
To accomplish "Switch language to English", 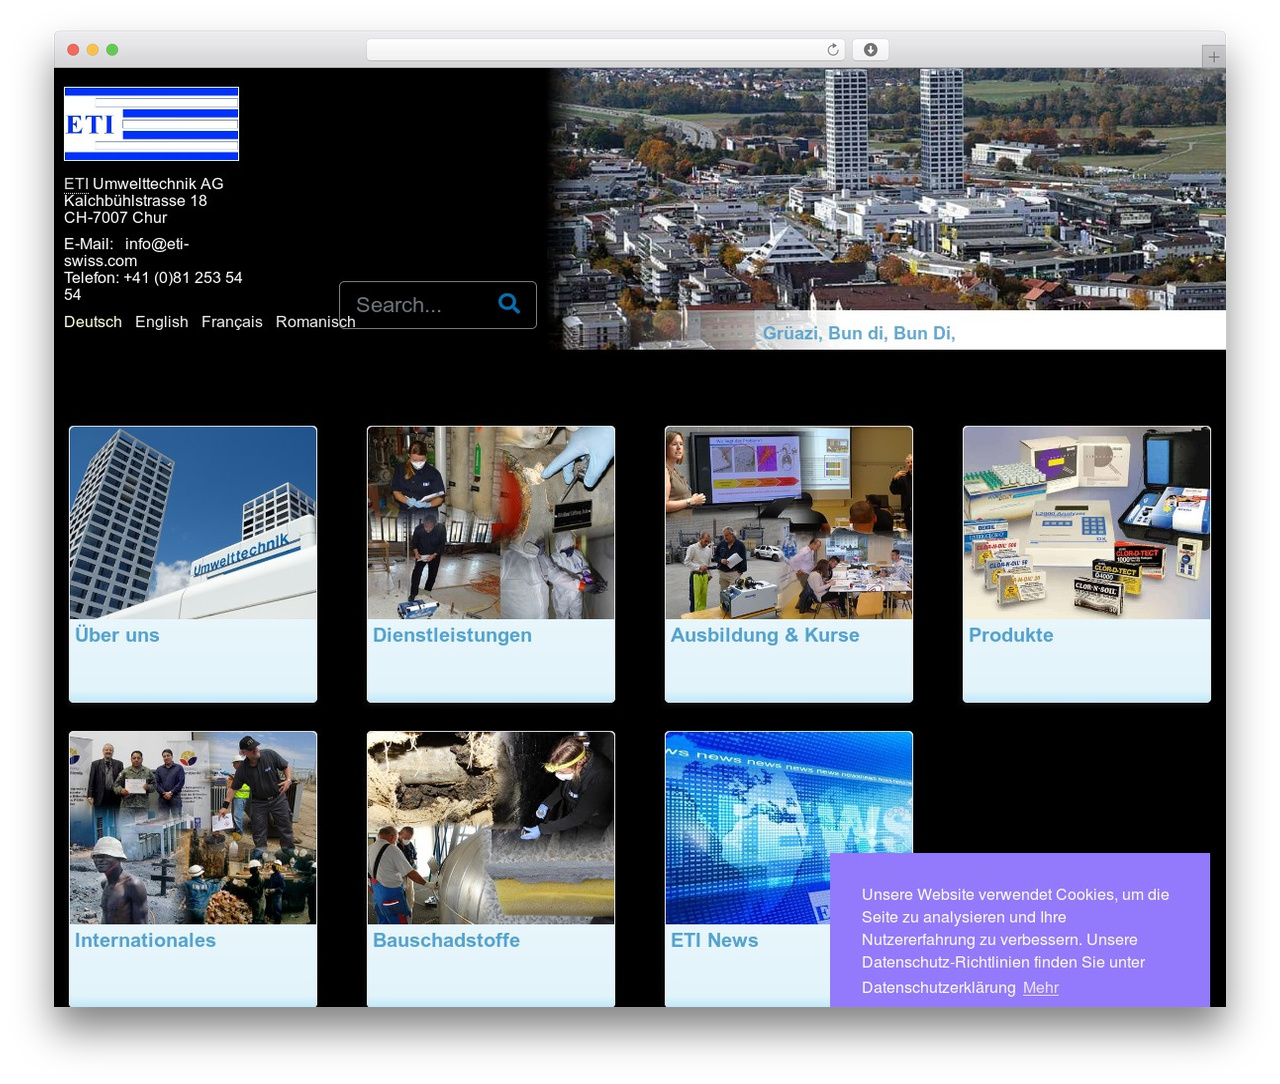I will (162, 322).
